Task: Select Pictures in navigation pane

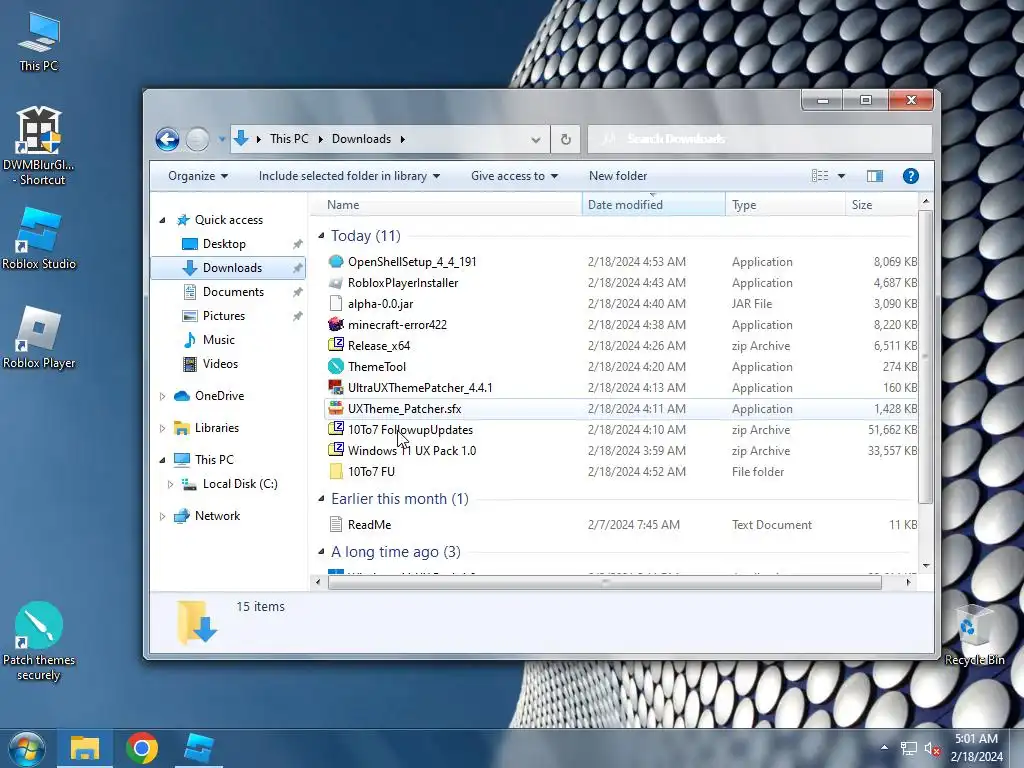Action: [x=224, y=316]
